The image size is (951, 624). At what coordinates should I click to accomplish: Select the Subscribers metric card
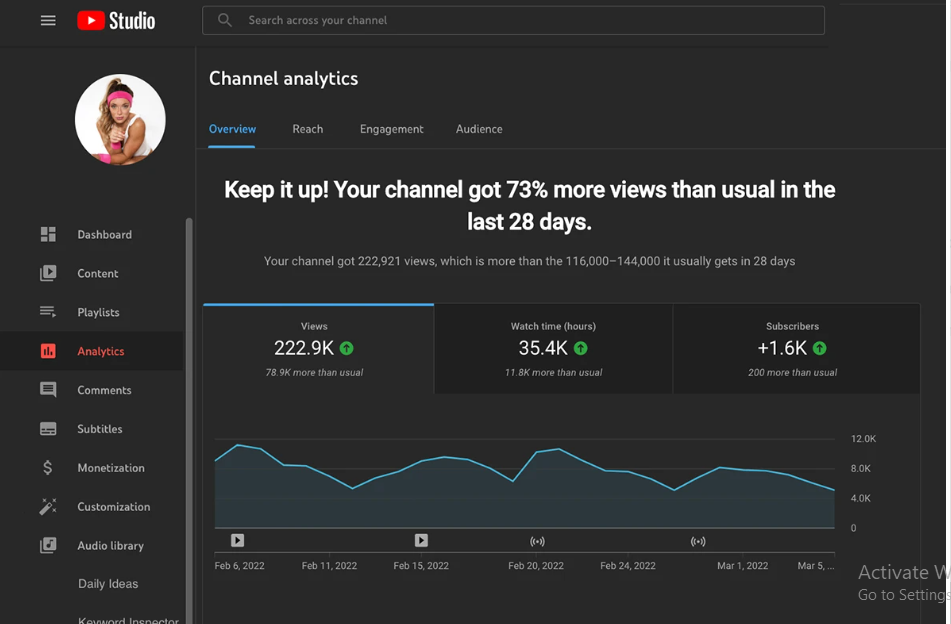point(793,348)
